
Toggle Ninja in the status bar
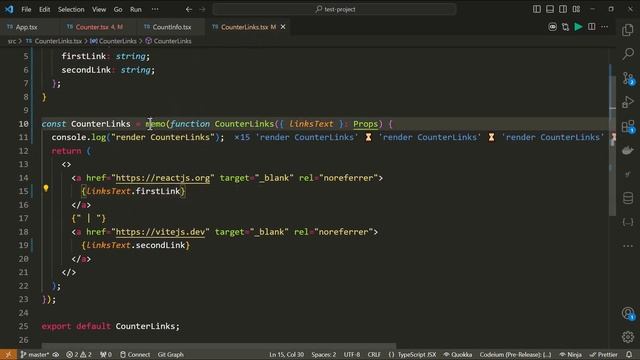pyautogui.click(x=570, y=354)
